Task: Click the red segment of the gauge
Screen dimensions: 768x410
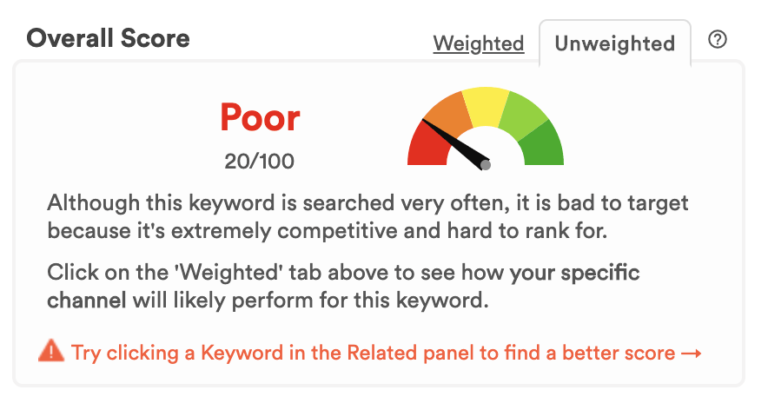Action: [x=425, y=145]
